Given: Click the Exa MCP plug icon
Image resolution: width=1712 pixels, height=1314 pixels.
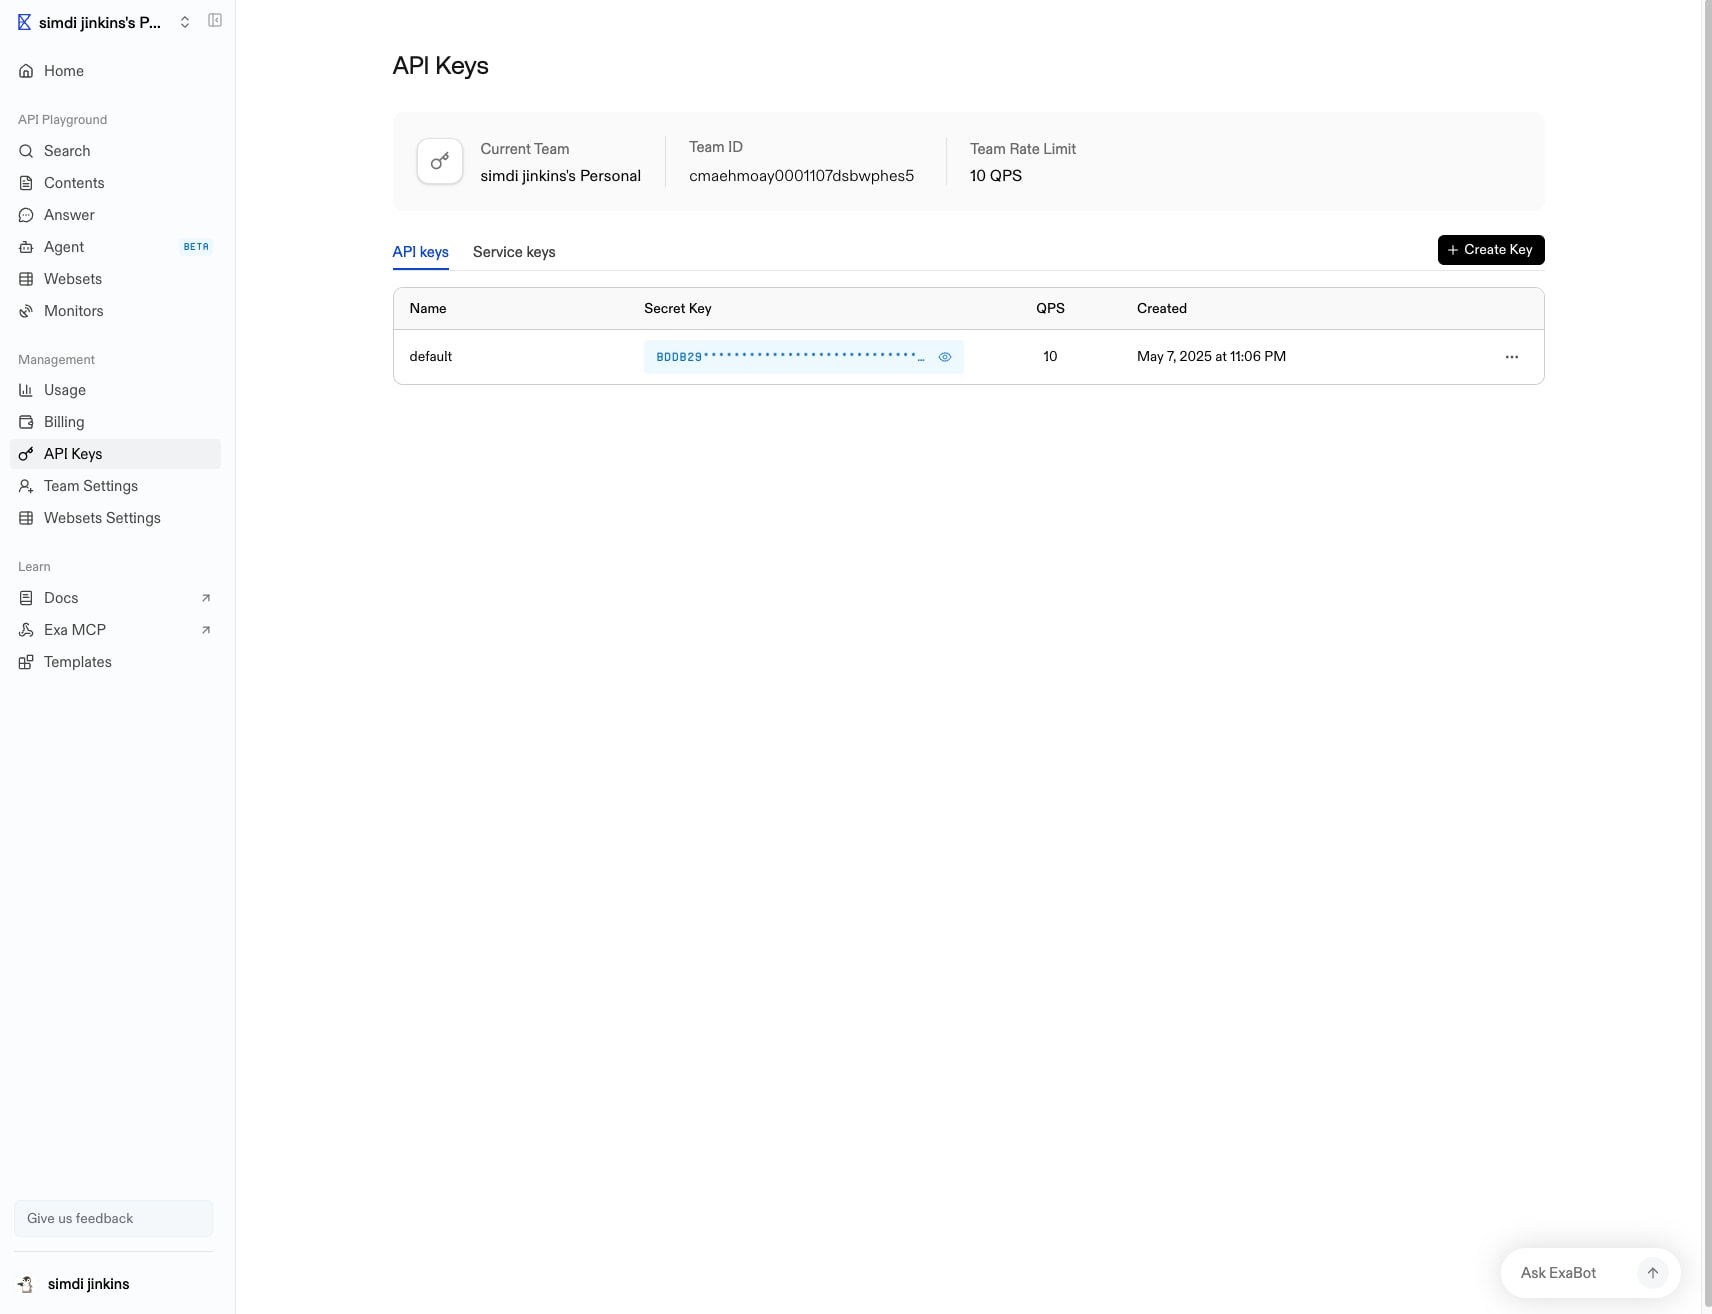Looking at the screenshot, I should [26, 630].
